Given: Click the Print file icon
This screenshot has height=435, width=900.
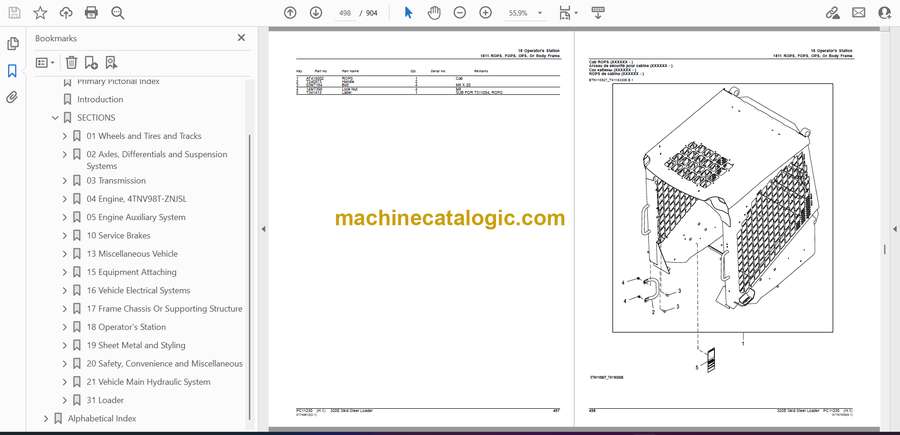Looking at the screenshot, I should click(x=92, y=13).
